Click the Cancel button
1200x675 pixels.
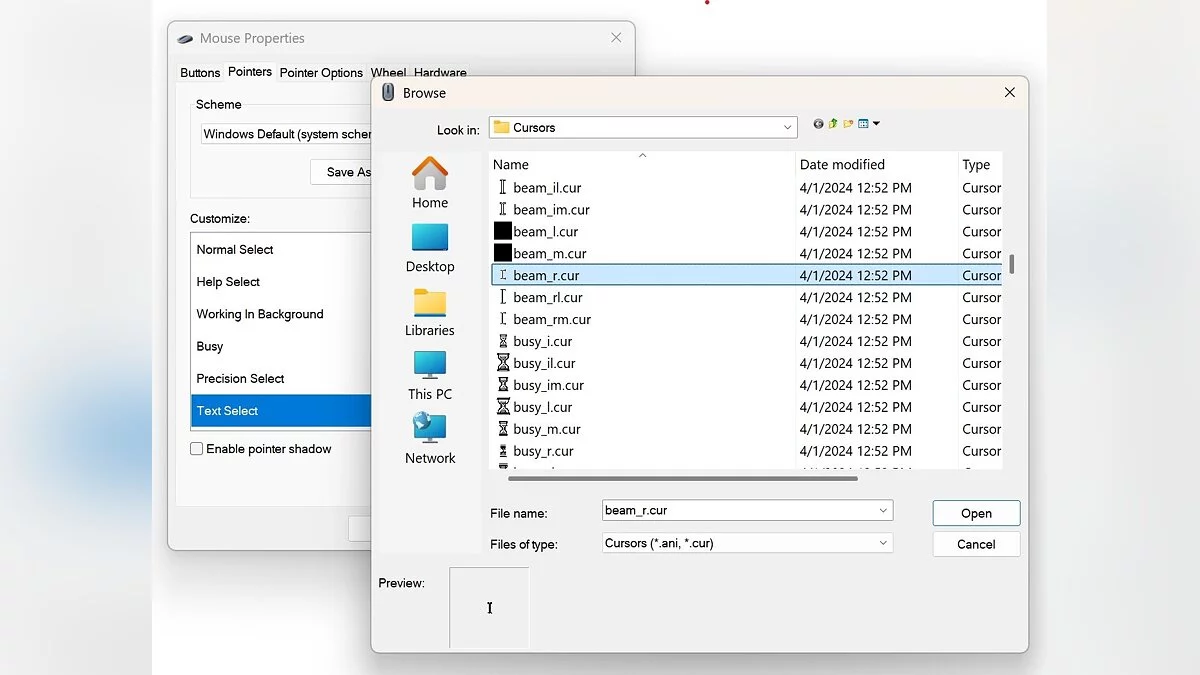976,544
